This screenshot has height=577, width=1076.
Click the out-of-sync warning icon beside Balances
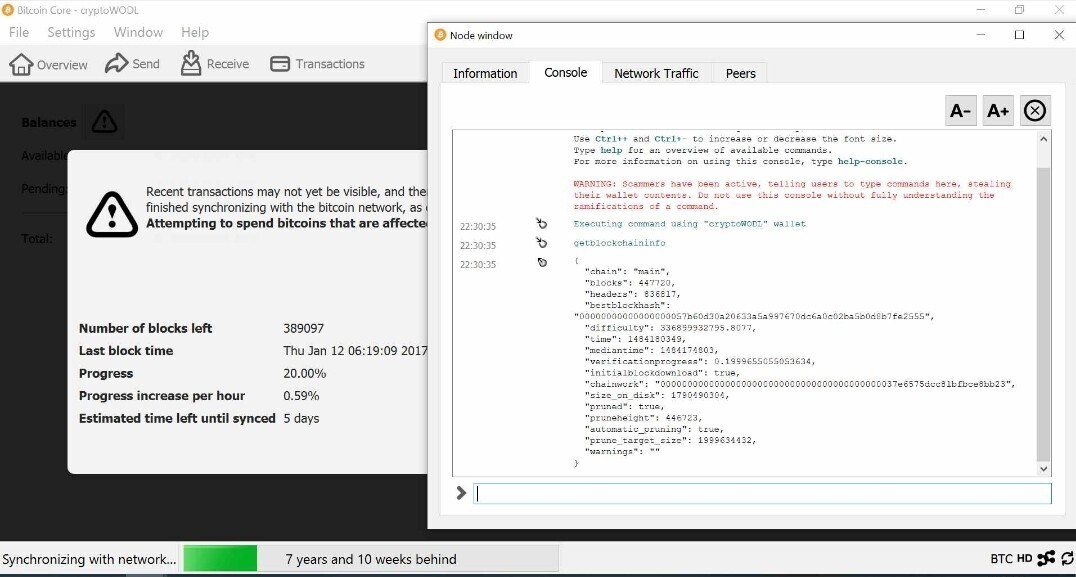104,122
